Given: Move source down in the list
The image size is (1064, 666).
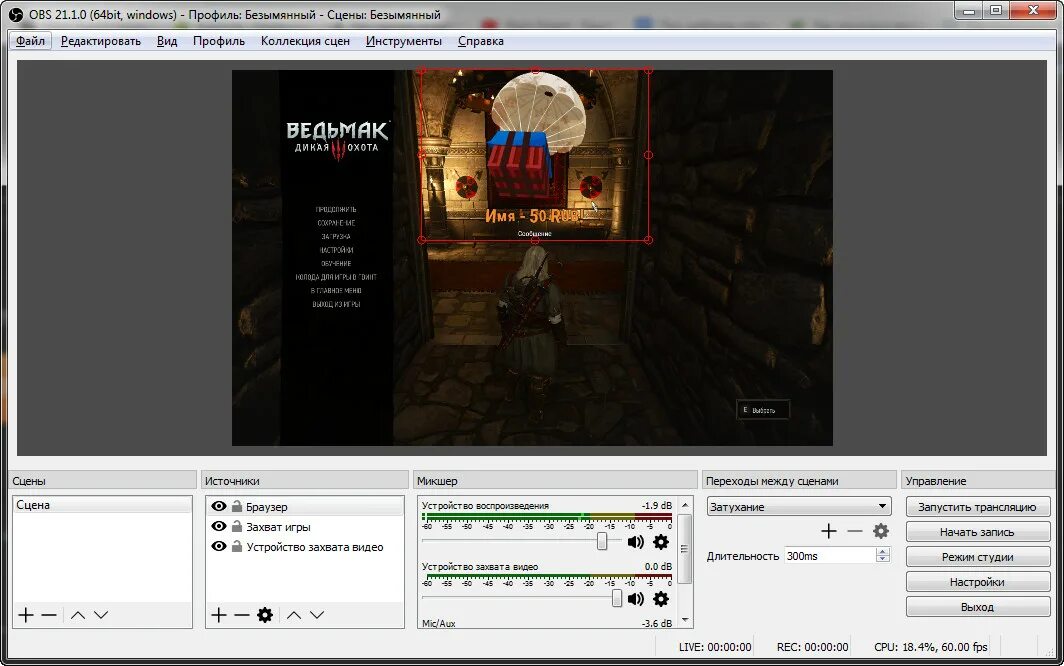Looking at the screenshot, I should pyautogui.click(x=317, y=615).
